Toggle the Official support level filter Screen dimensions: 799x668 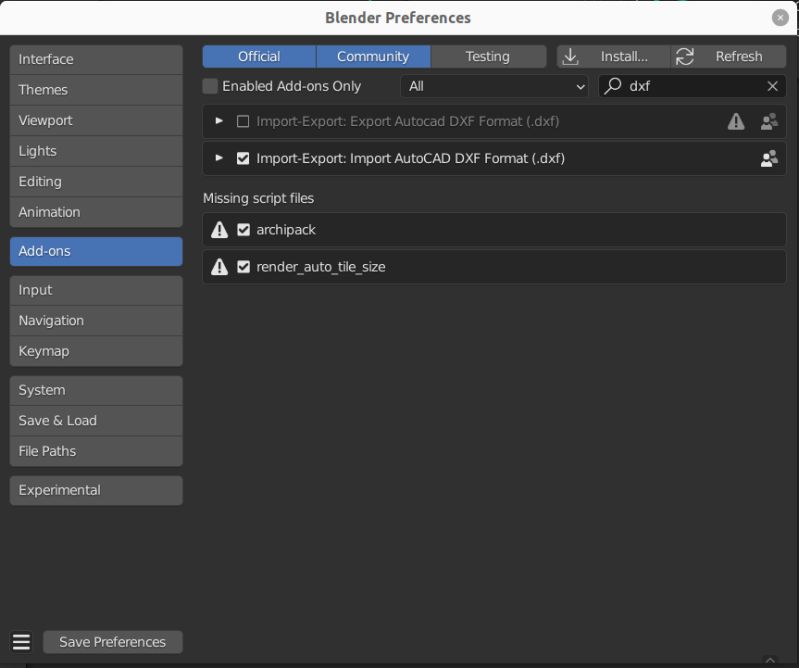(x=259, y=57)
